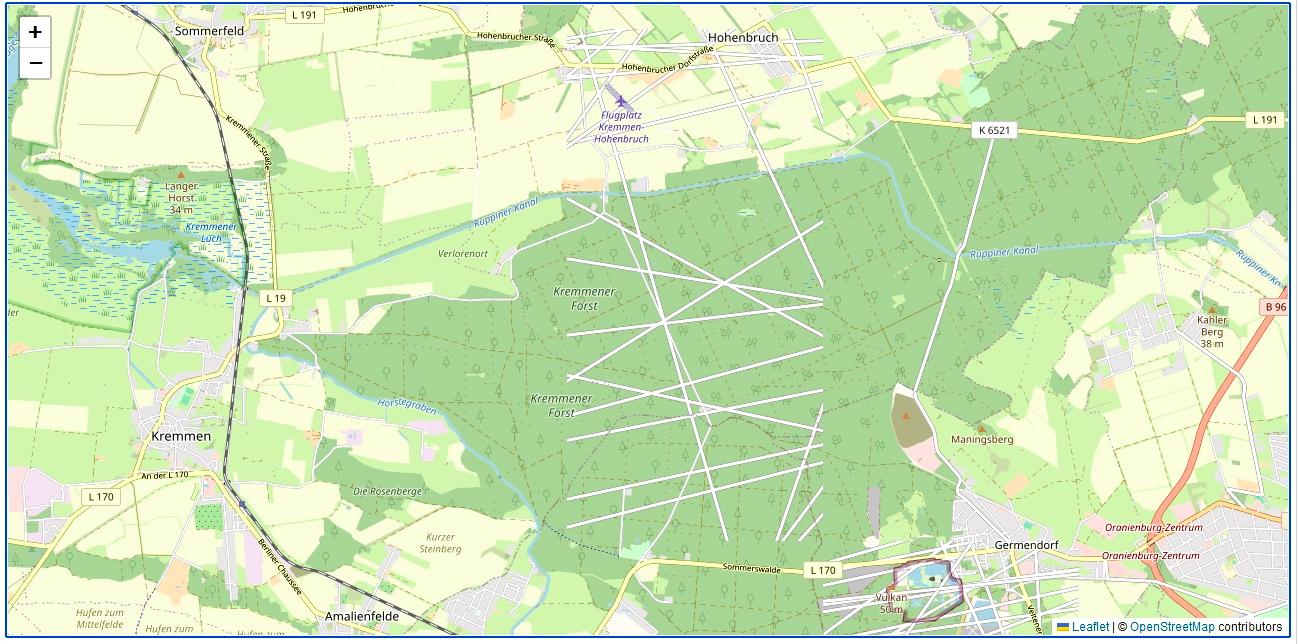
Task: Click the Kremmen town label
Action: coord(181,436)
